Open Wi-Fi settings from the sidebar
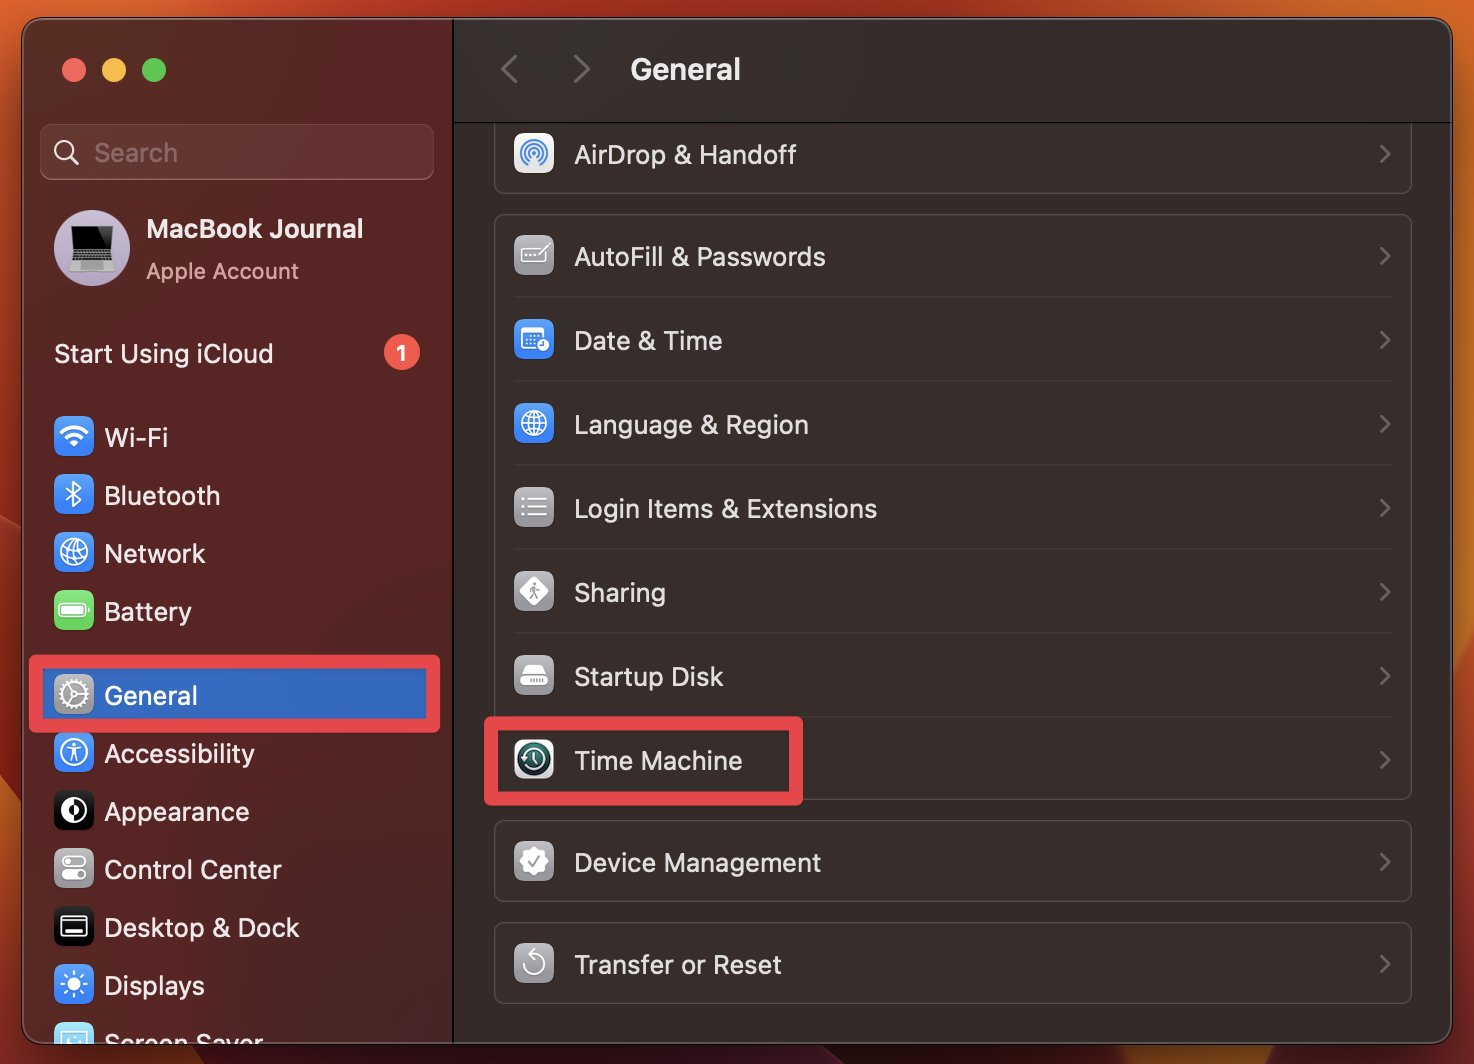Image resolution: width=1474 pixels, height=1064 pixels. point(74,436)
